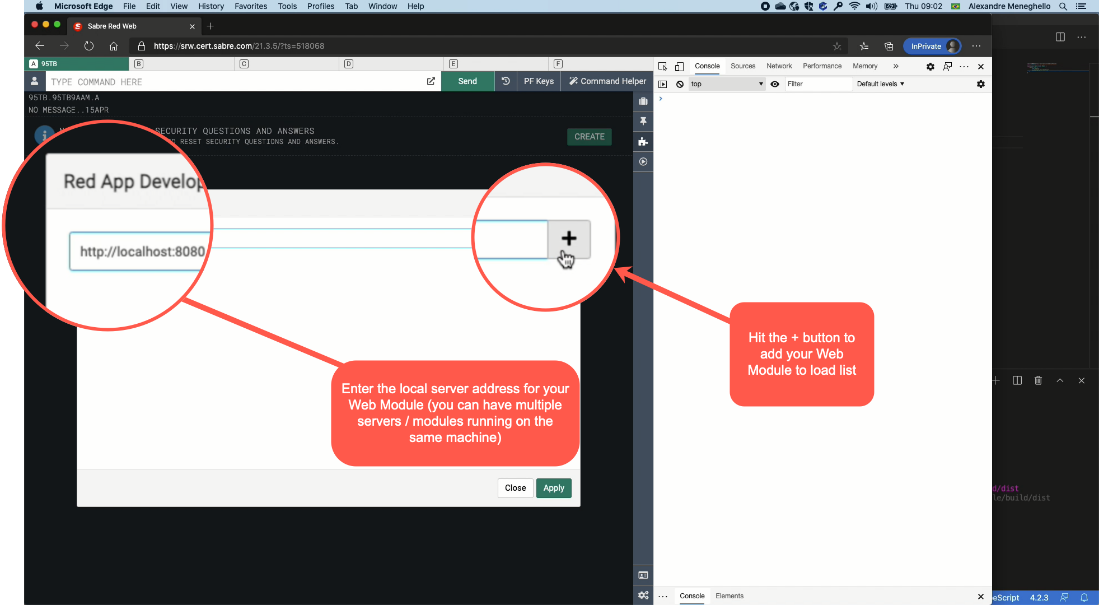Clear the console
1099x605 pixels.
coord(679,83)
